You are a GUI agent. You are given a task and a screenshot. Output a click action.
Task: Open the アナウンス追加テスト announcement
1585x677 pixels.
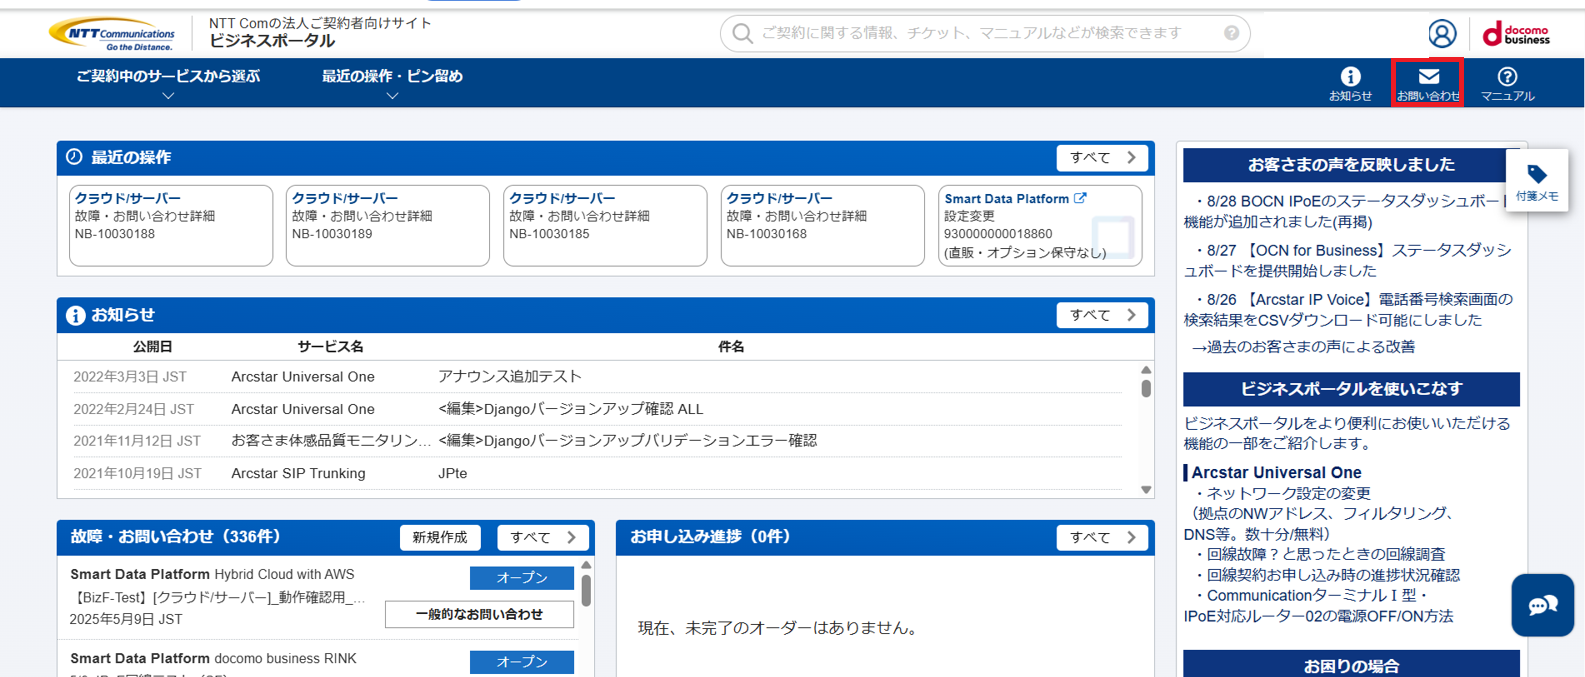(x=510, y=377)
